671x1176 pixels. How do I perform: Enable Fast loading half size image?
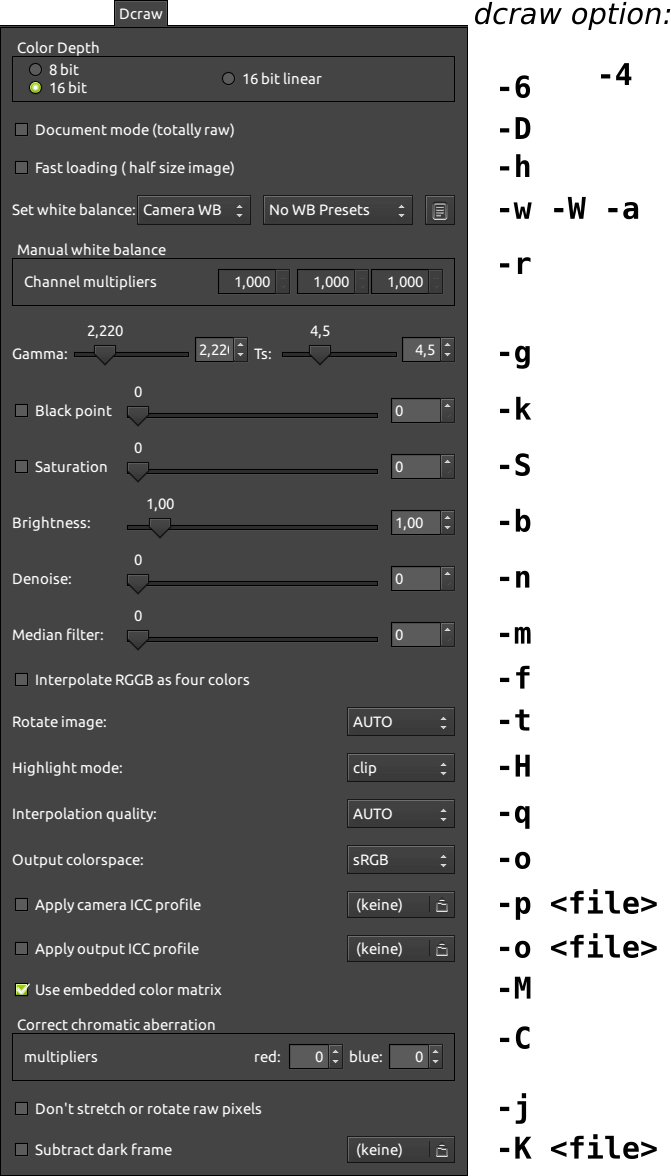pos(22,168)
